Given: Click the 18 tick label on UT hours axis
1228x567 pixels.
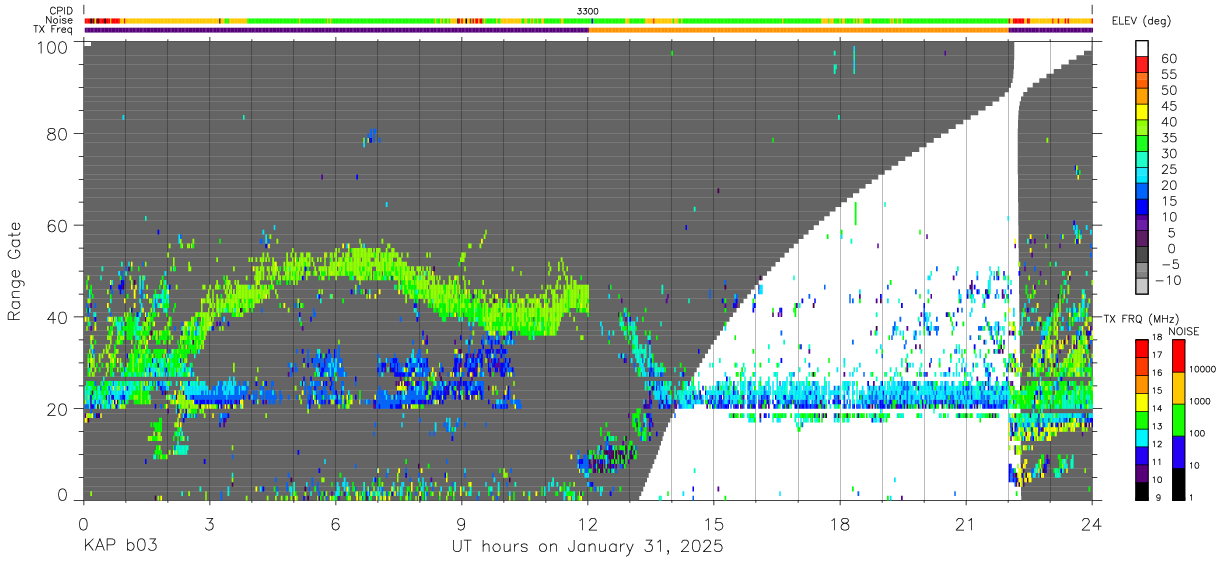Looking at the screenshot, I should [x=840, y=523].
